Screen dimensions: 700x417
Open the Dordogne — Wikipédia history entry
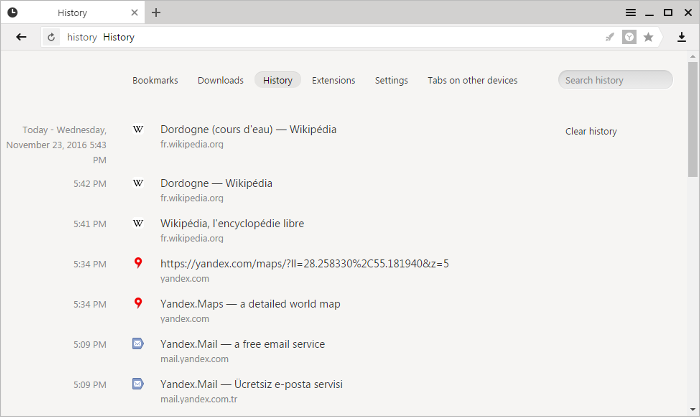click(216, 183)
